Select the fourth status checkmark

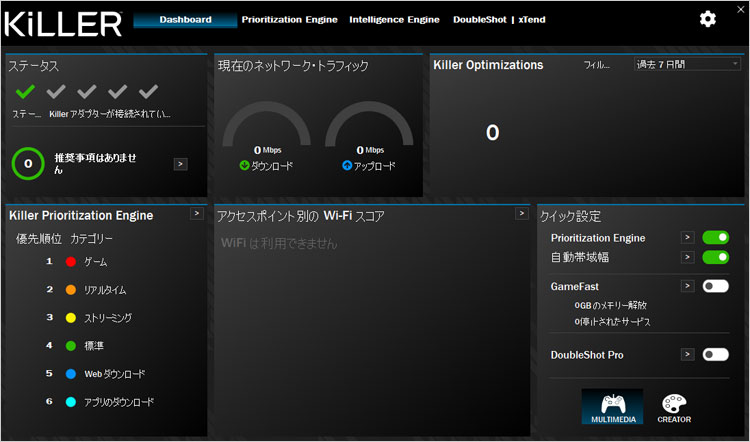click(x=118, y=91)
